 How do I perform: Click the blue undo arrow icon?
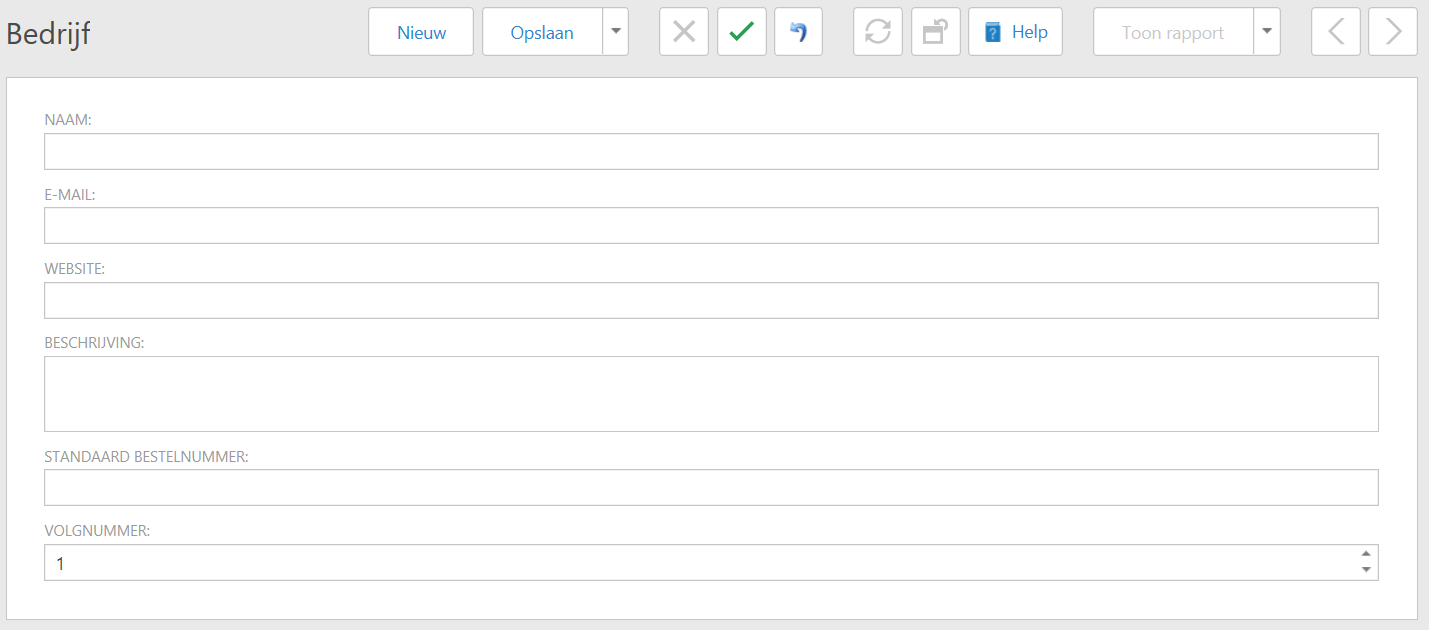pos(798,32)
